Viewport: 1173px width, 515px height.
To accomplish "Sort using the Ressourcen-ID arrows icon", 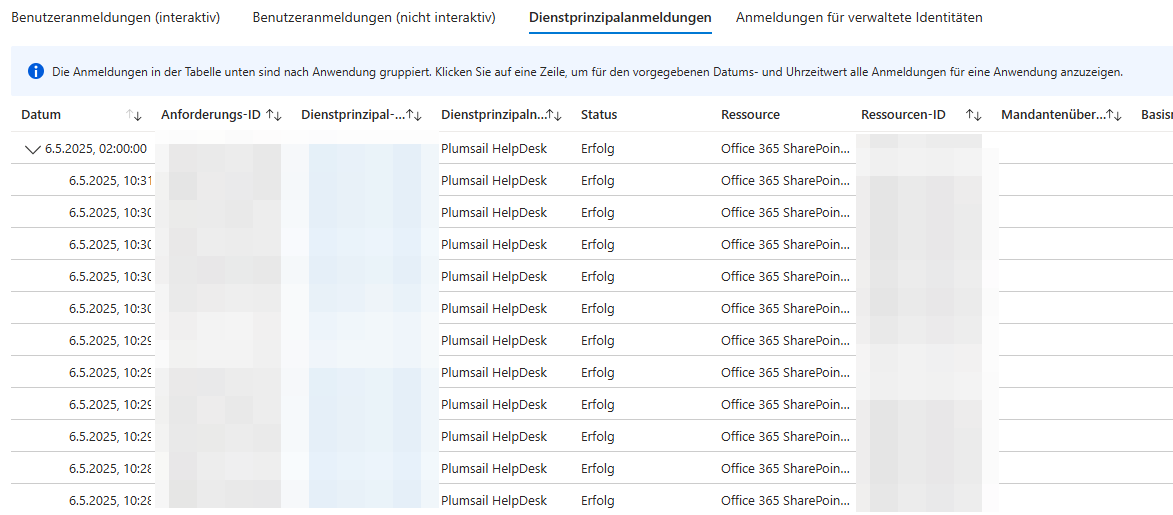I will coord(973,115).
